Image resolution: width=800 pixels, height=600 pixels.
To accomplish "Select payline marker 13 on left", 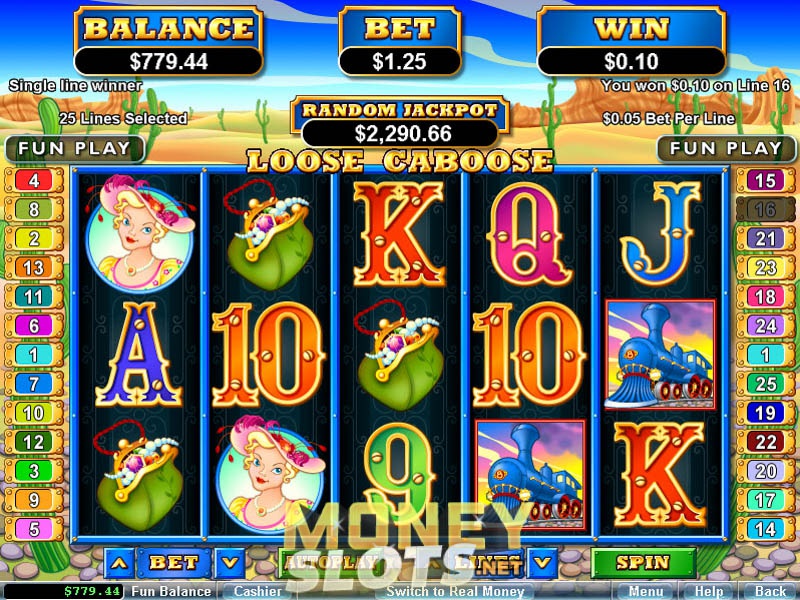I will [x=34, y=267].
